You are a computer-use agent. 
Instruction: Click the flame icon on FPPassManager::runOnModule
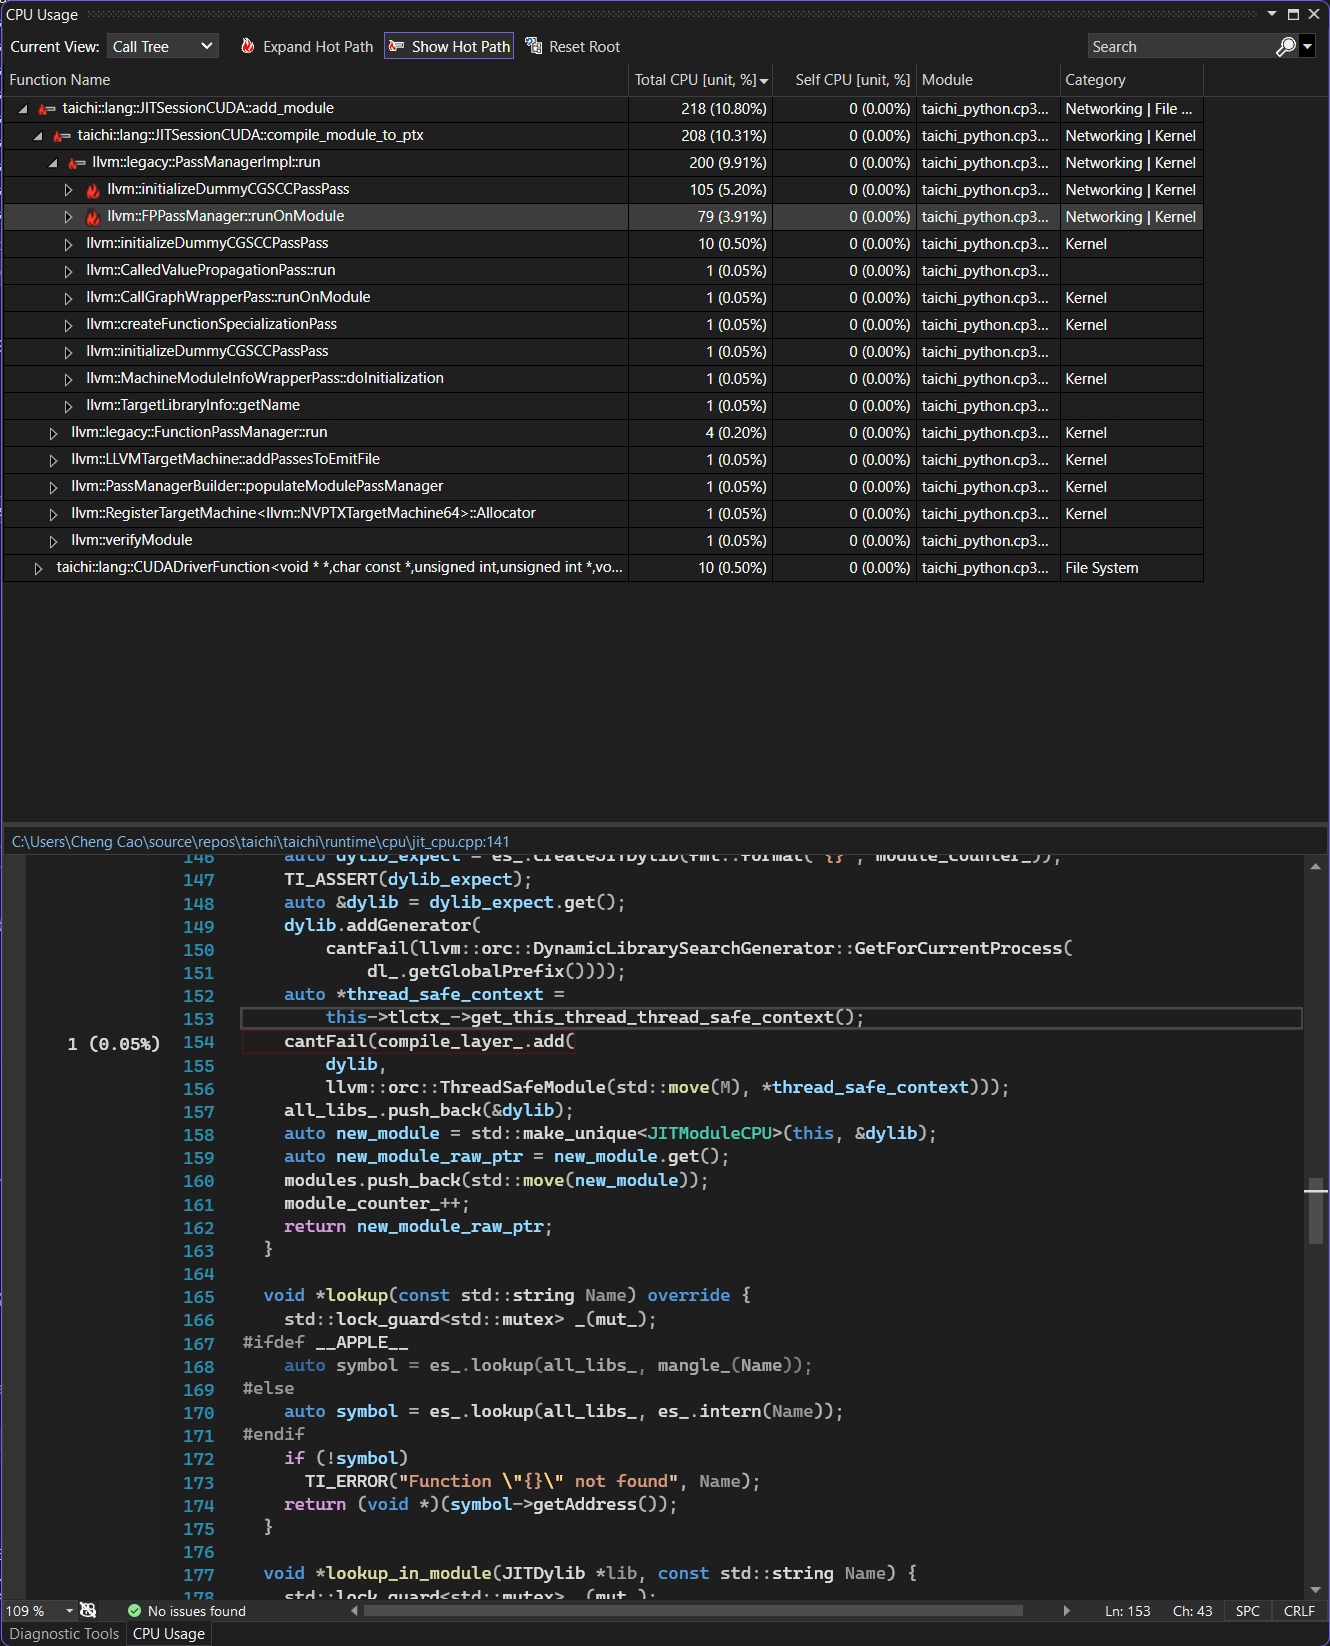(93, 216)
